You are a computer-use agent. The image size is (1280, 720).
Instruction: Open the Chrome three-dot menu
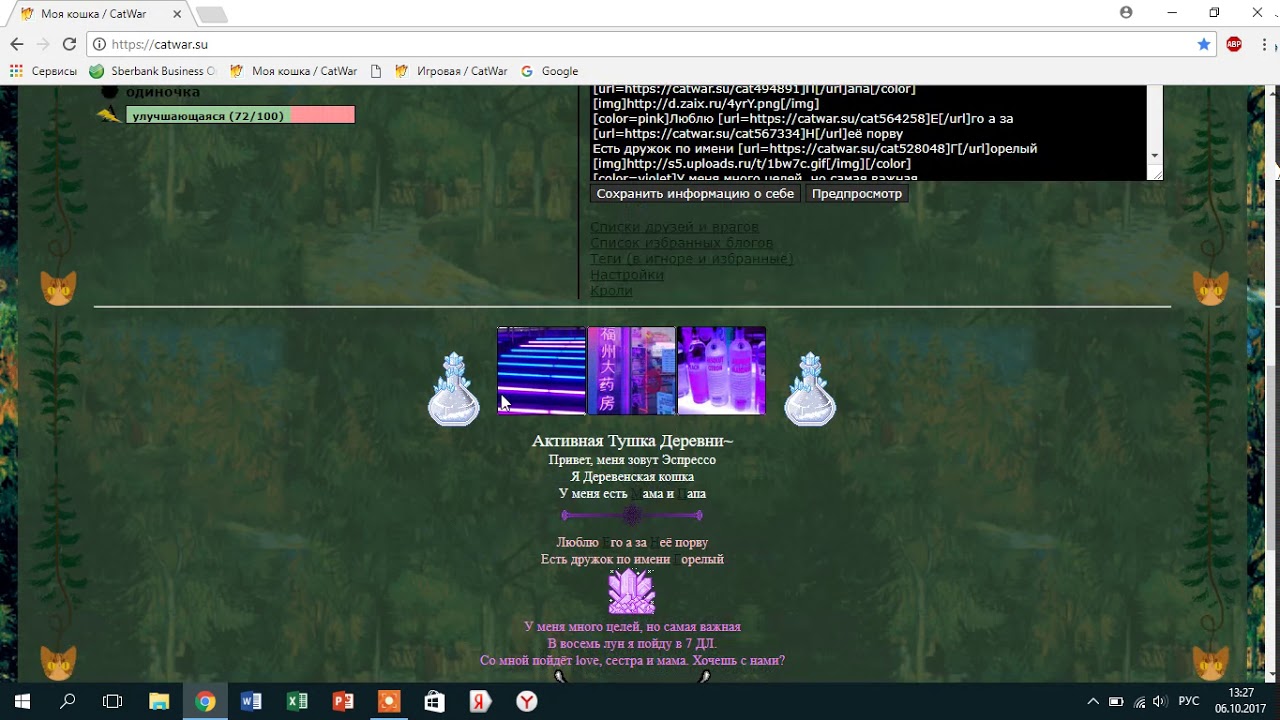pyautogui.click(x=1265, y=44)
